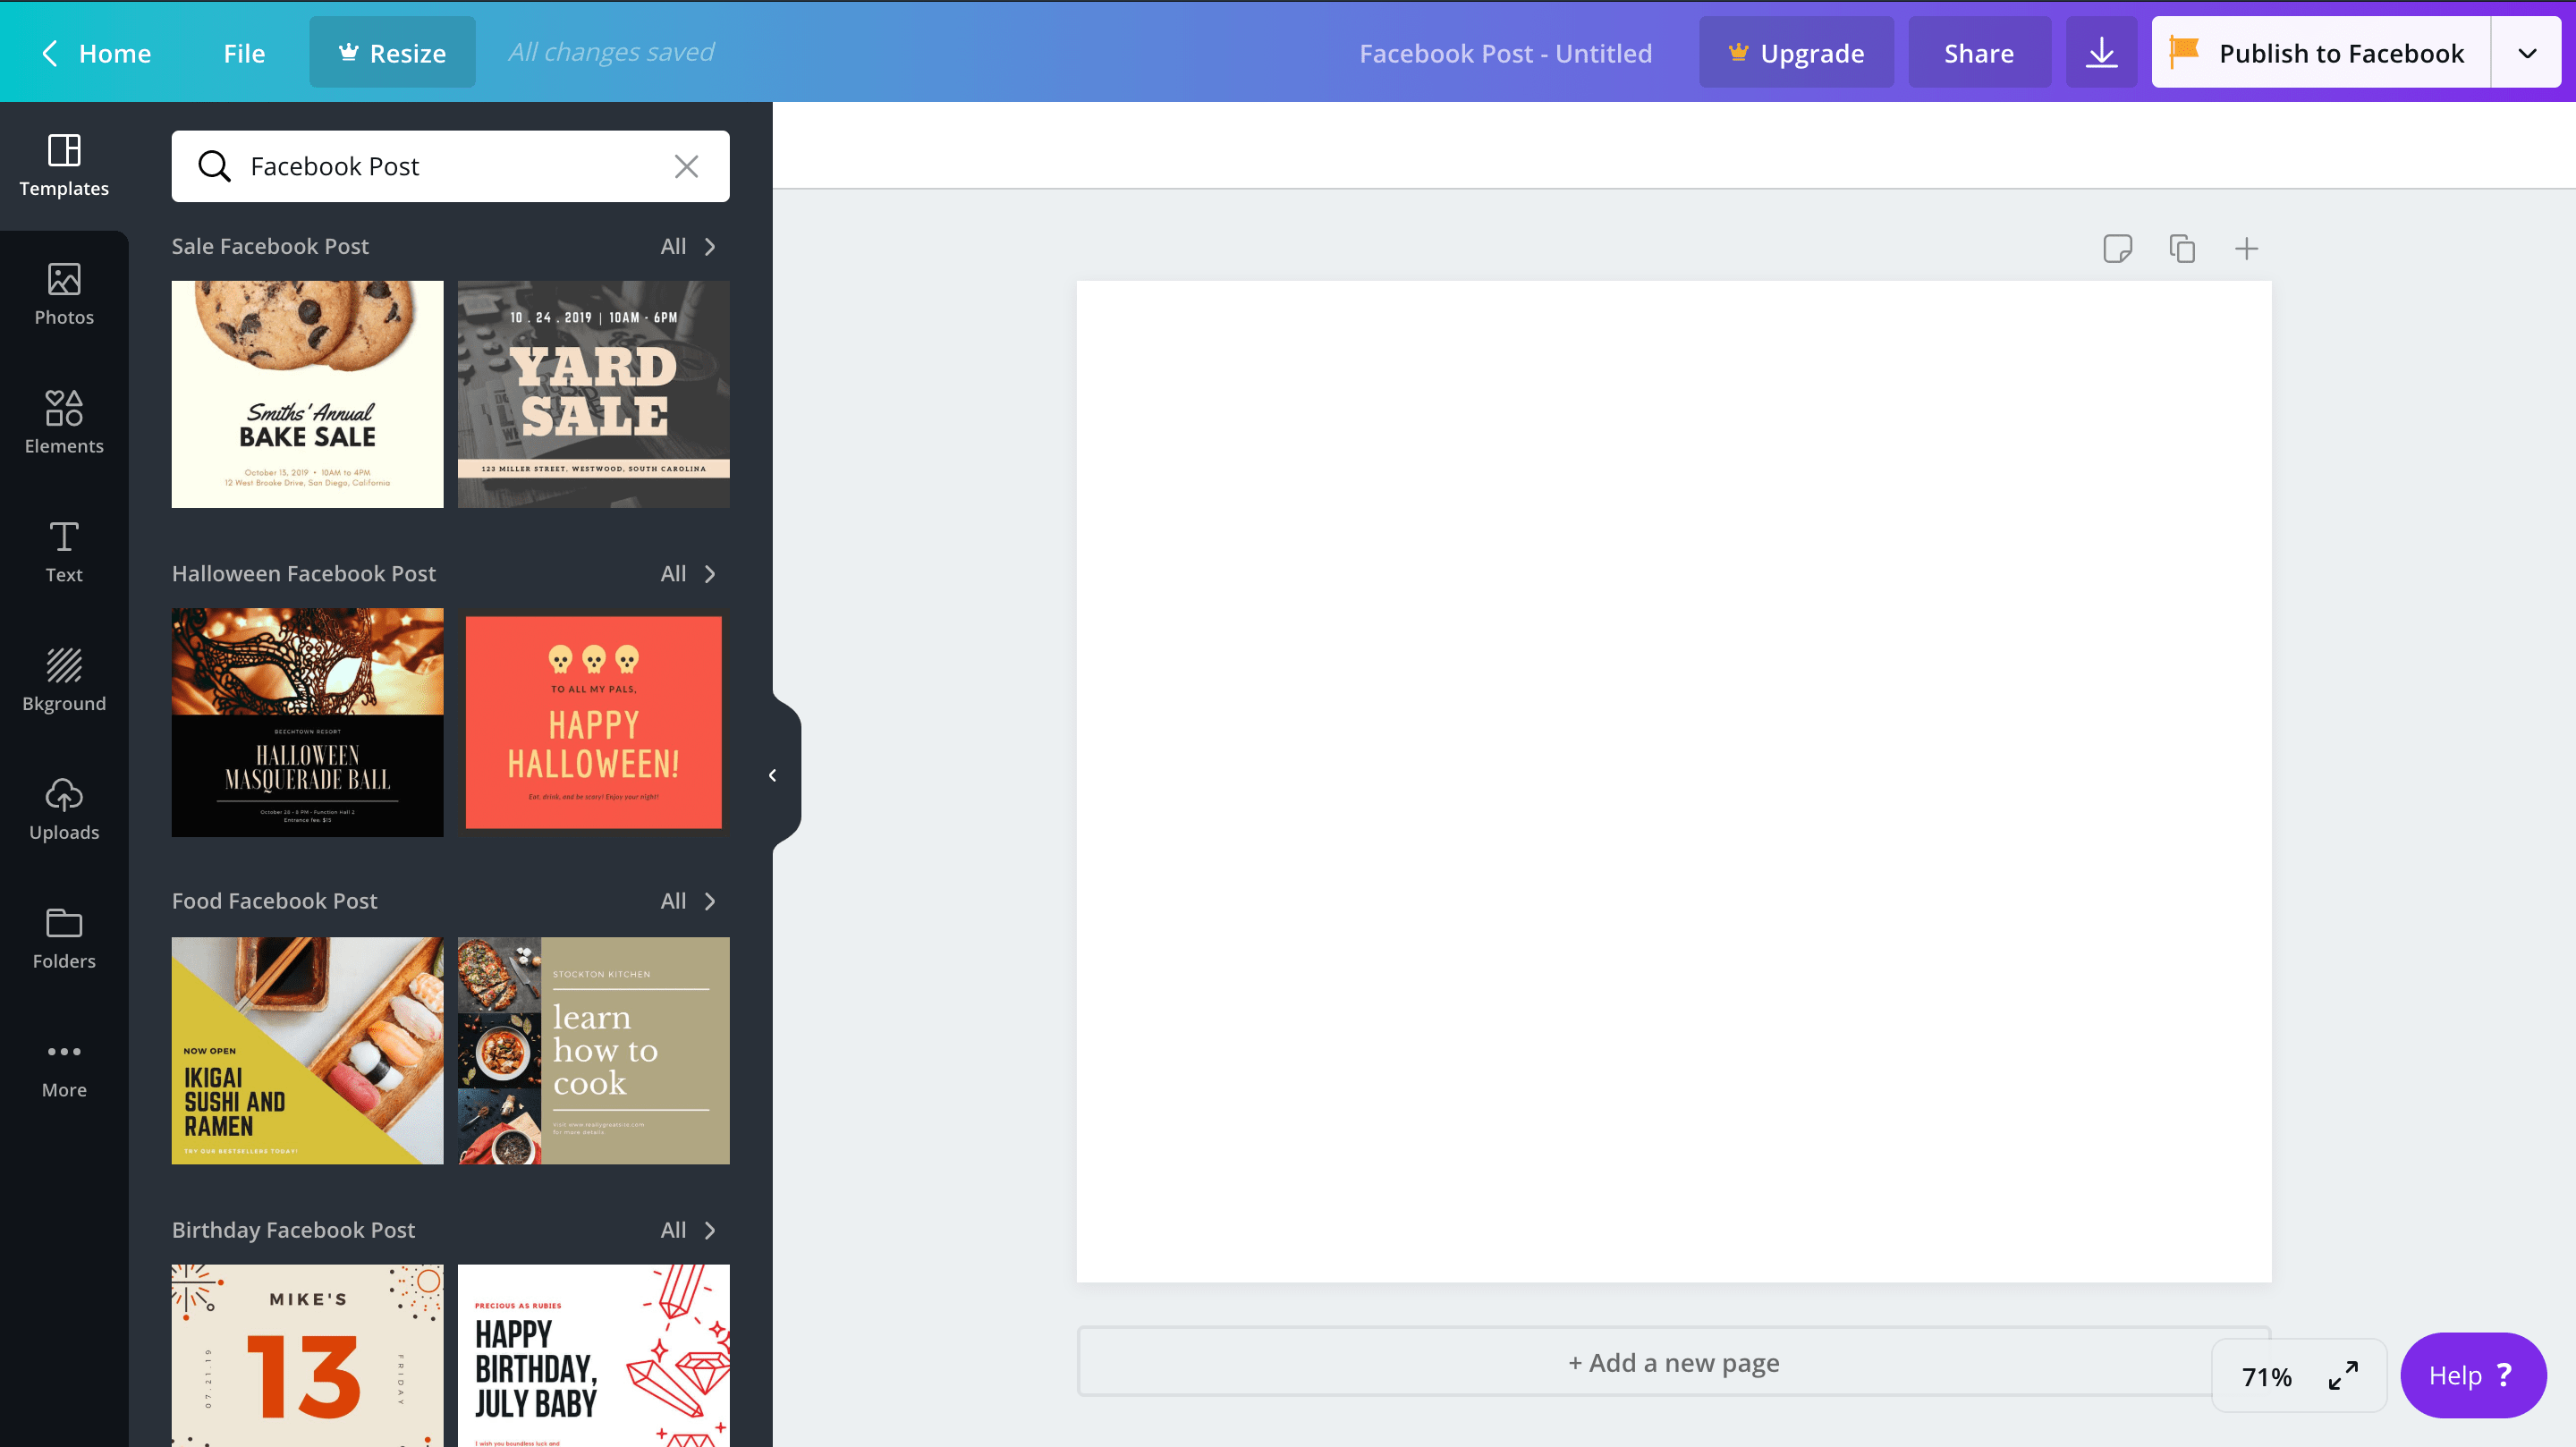This screenshot has height=1447, width=2576.
Task: Select the Yard Sale template thumbnail
Action: point(593,394)
